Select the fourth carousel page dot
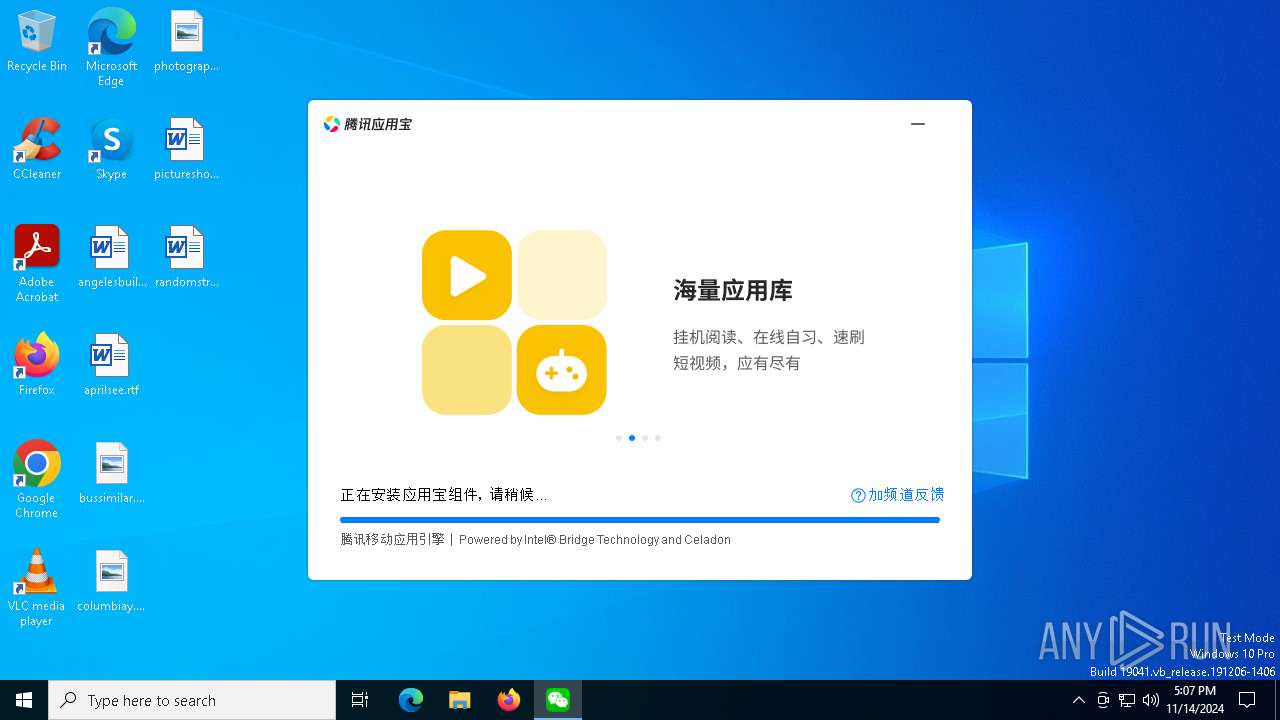1280x720 pixels. (x=658, y=438)
